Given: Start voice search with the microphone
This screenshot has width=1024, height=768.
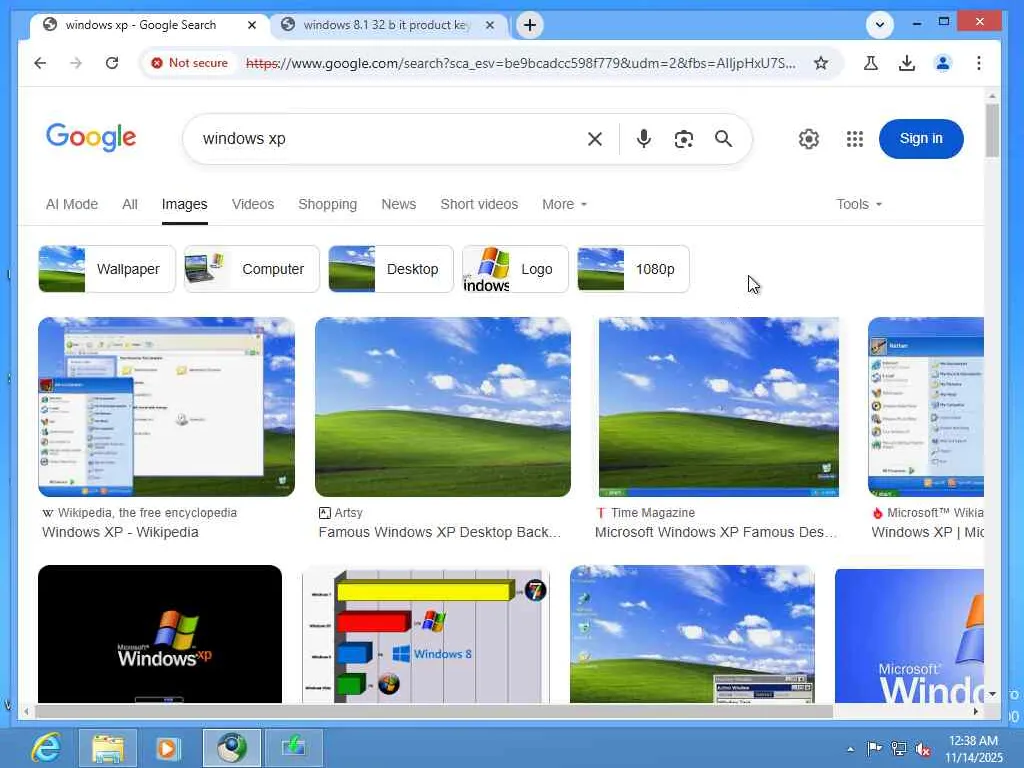Looking at the screenshot, I should click(x=643, y=138).
